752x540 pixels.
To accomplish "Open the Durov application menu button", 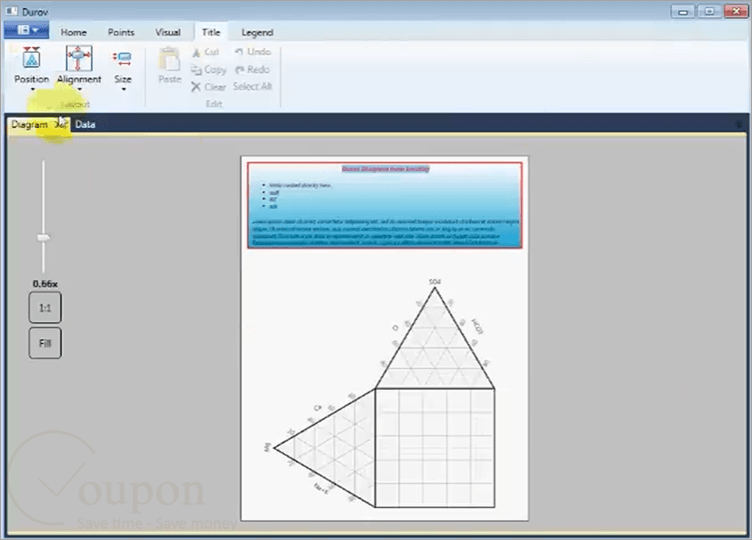I will [x=26, y=30].
